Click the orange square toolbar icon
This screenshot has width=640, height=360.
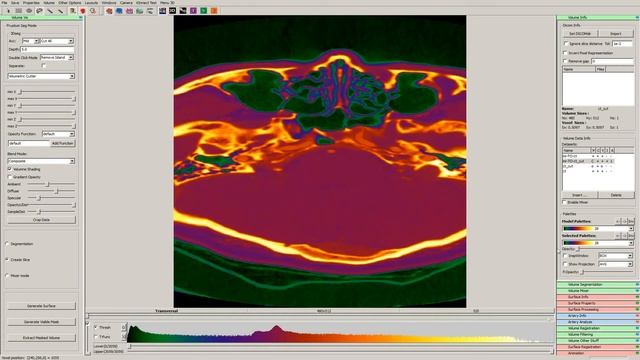pos(214,11)
